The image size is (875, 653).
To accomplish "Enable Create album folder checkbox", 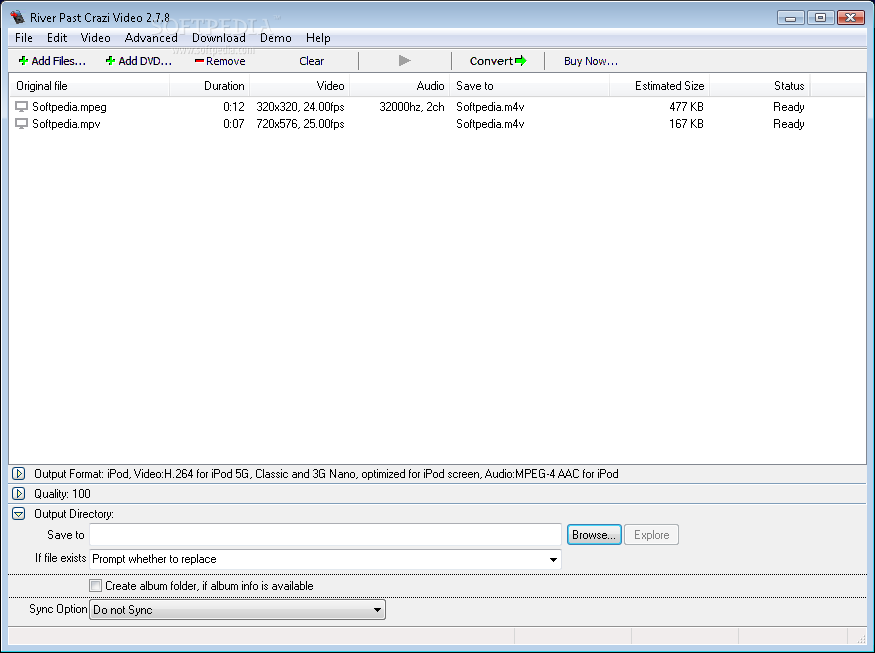I will [95, 586].
